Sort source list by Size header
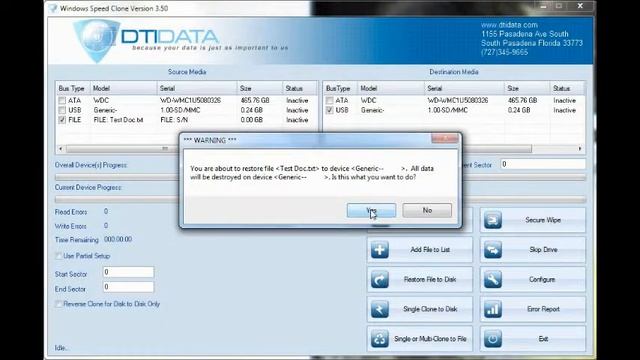The height and width of the screenshot is (360, 640). pos(260,89)
